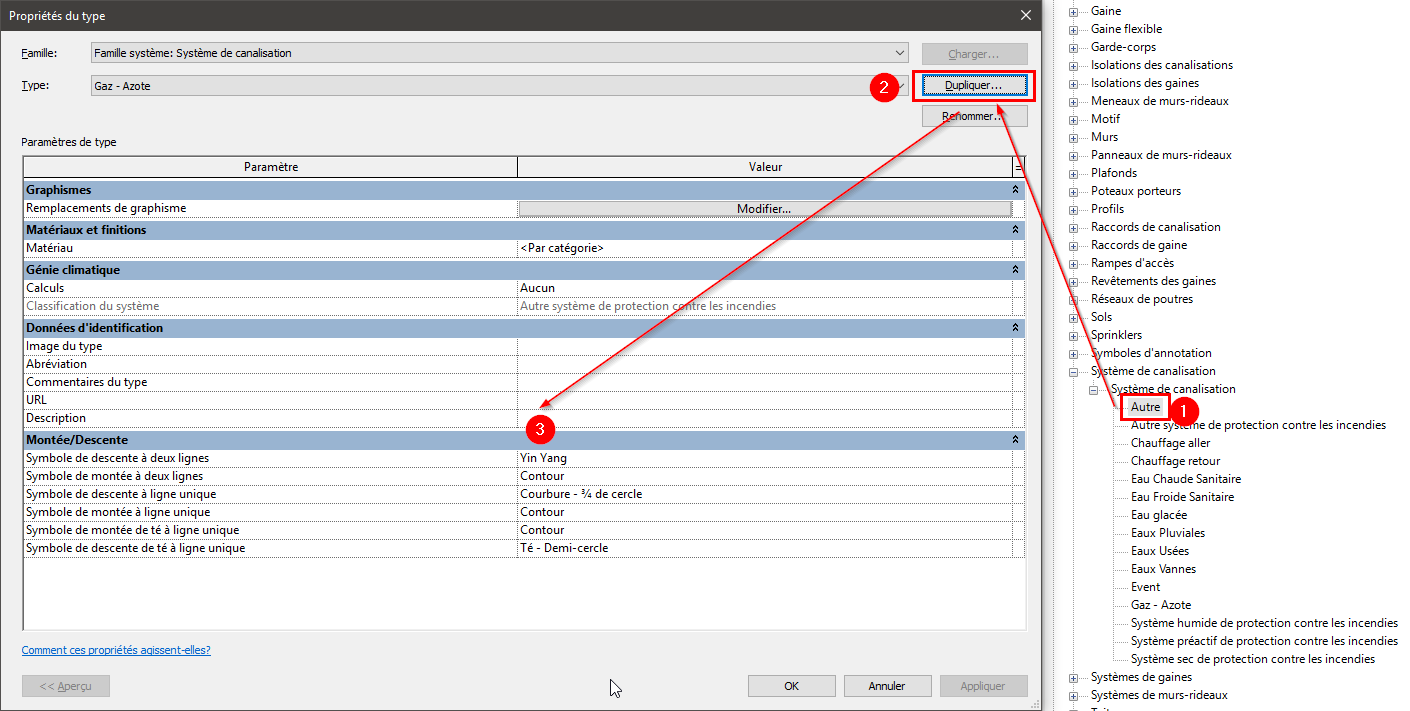Open the help link about properties
This screenshot has width=1410, height=711.
116,650
